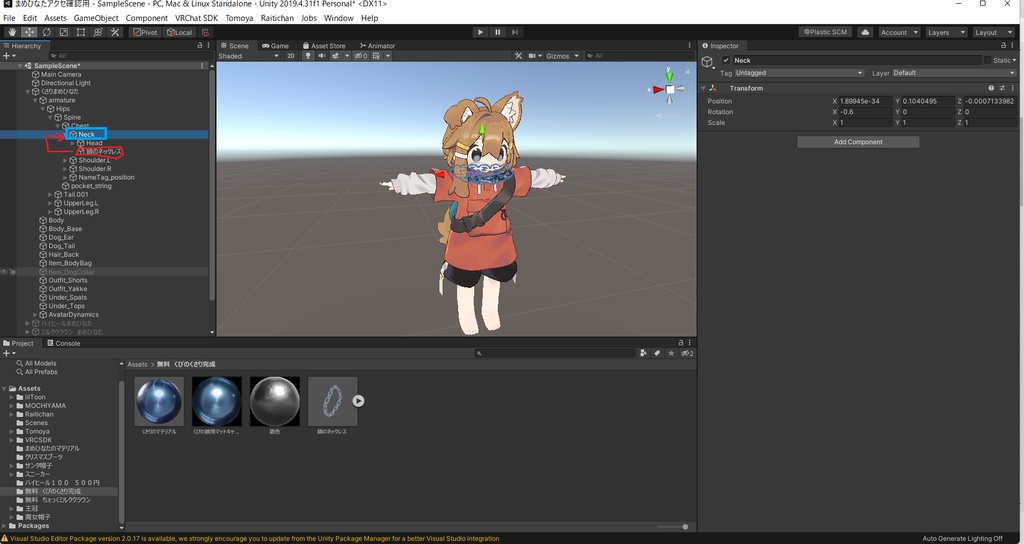The height and width of the screenshot is (544, 1024).
Task: Select the Hand tool
Action: [x=12, y=32]
